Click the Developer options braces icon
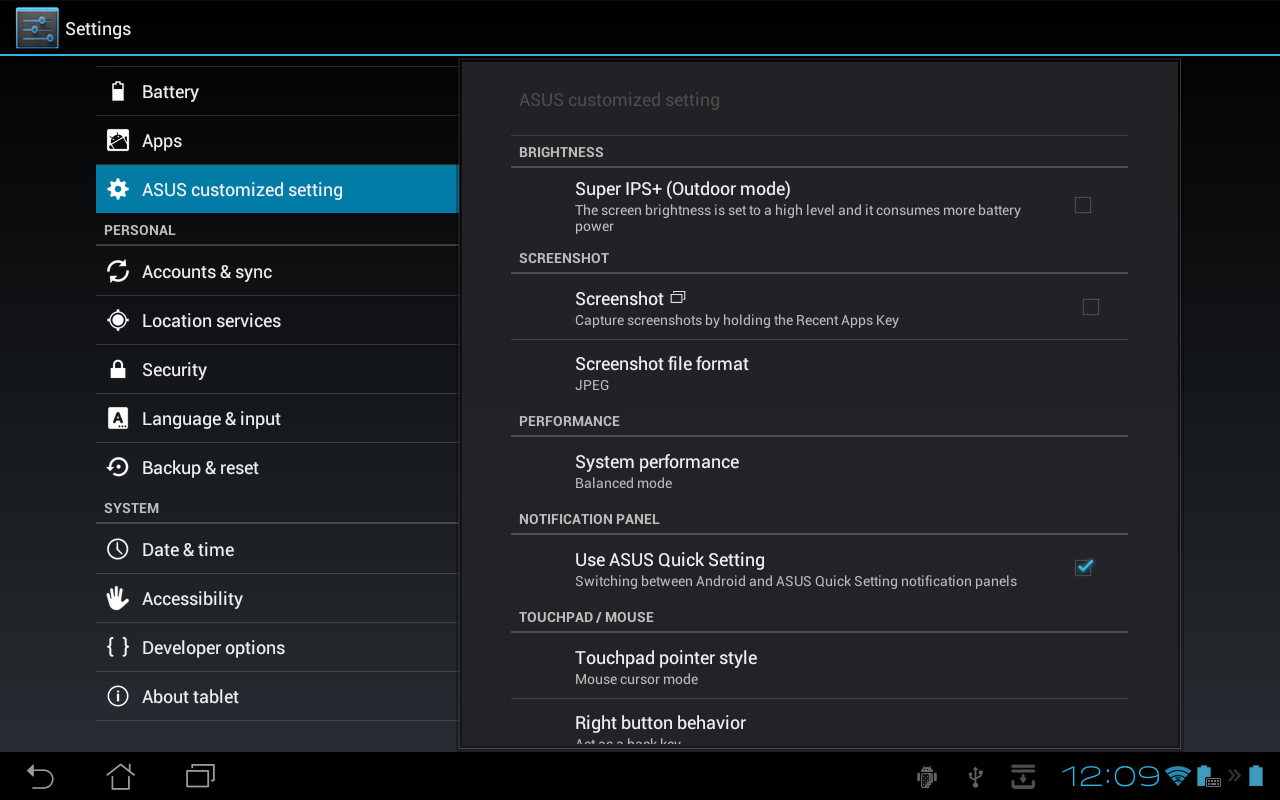This screenshot has width=1280, height=800. 118,648
